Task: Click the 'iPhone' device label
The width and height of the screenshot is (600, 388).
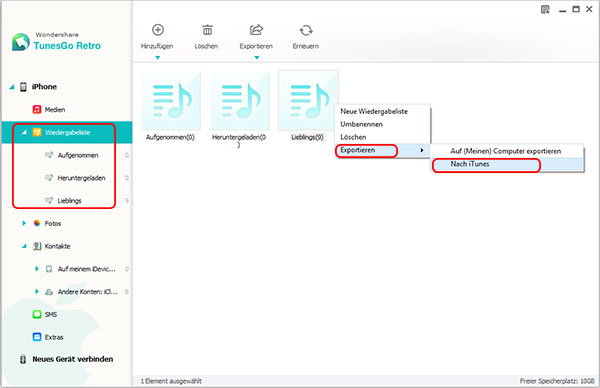Action: (x=44, y=87)
